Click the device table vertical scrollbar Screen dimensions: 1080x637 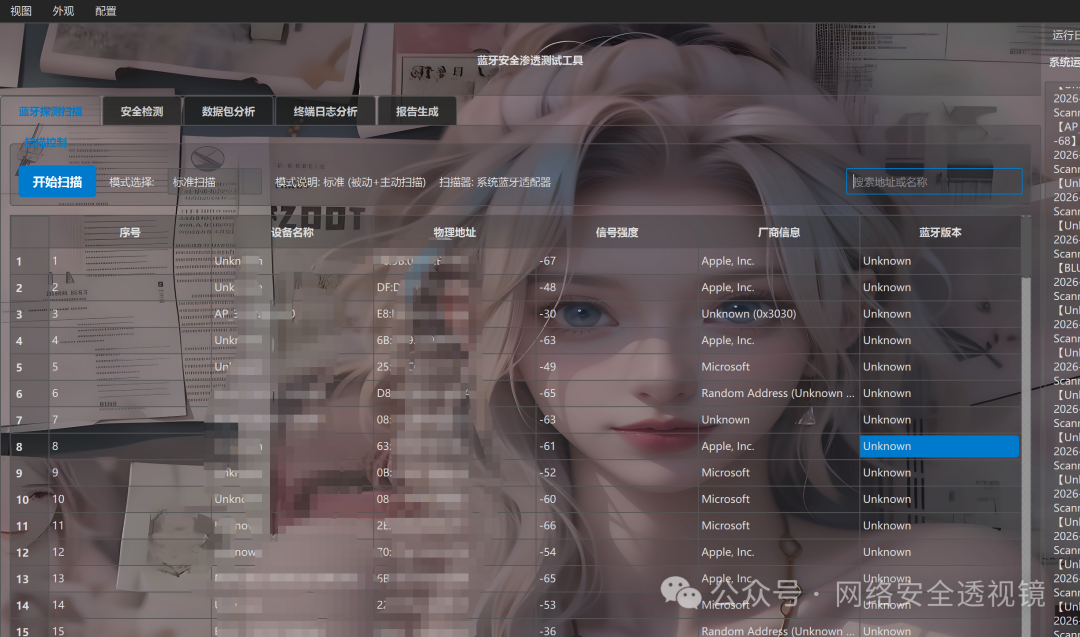point(1026,427)
